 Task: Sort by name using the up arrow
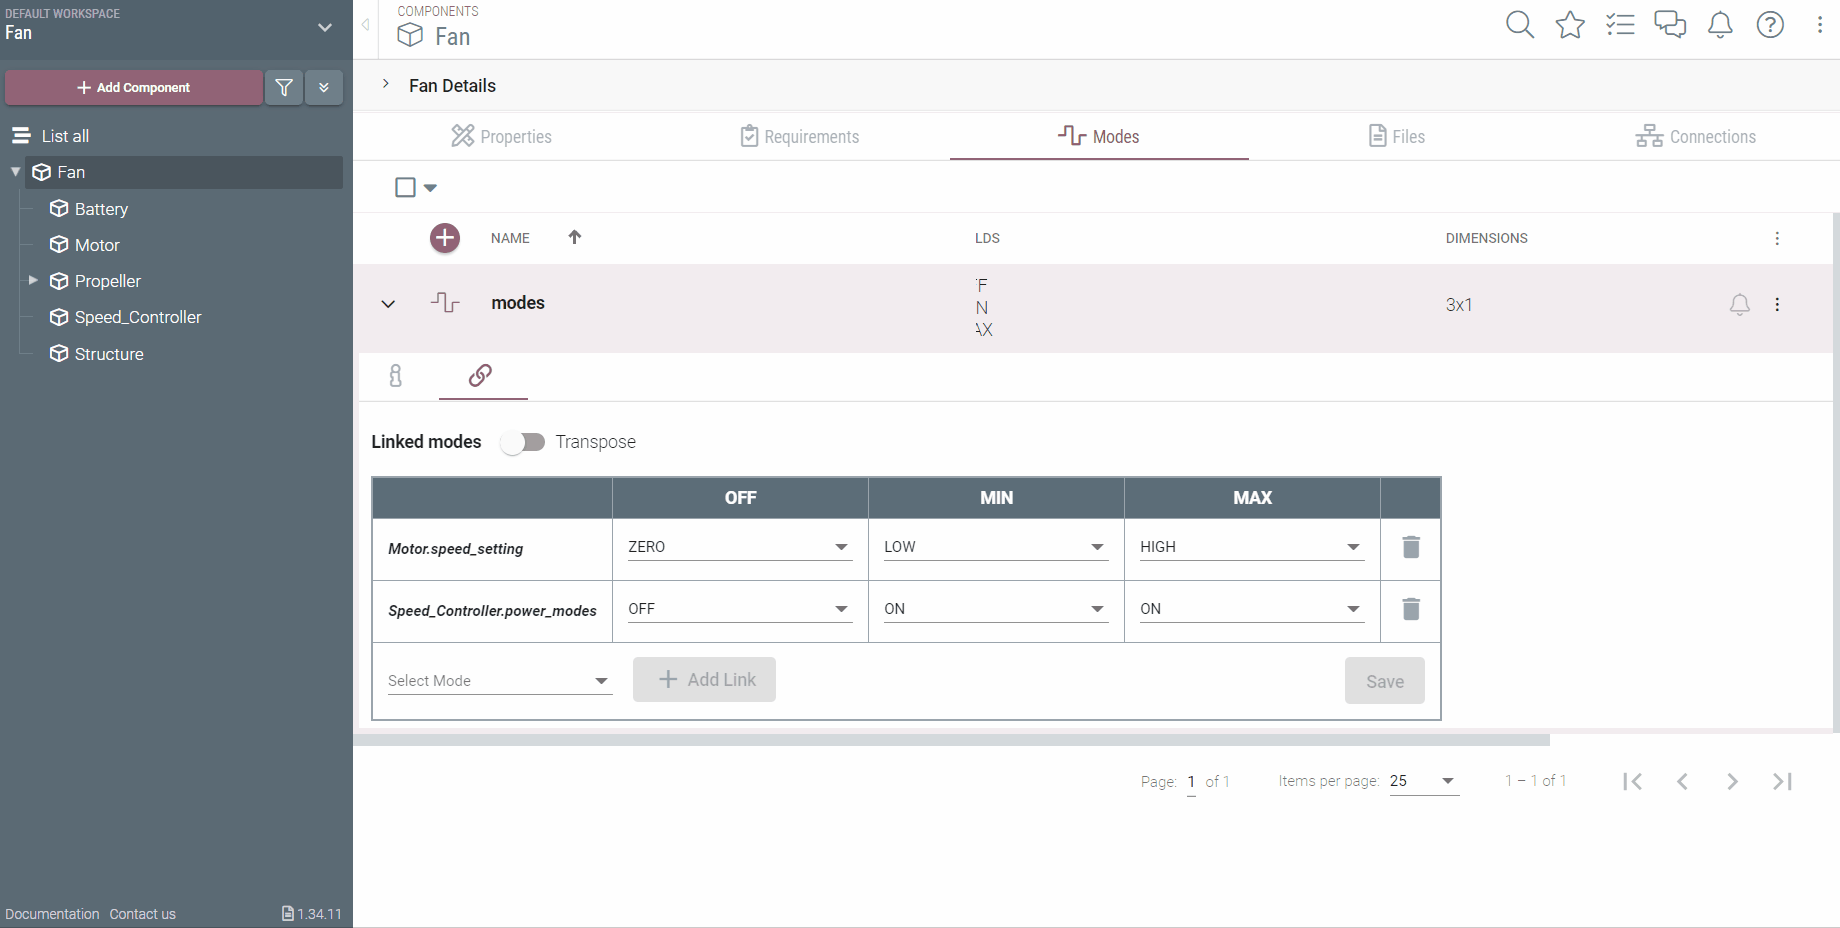(x=575, y=237)
